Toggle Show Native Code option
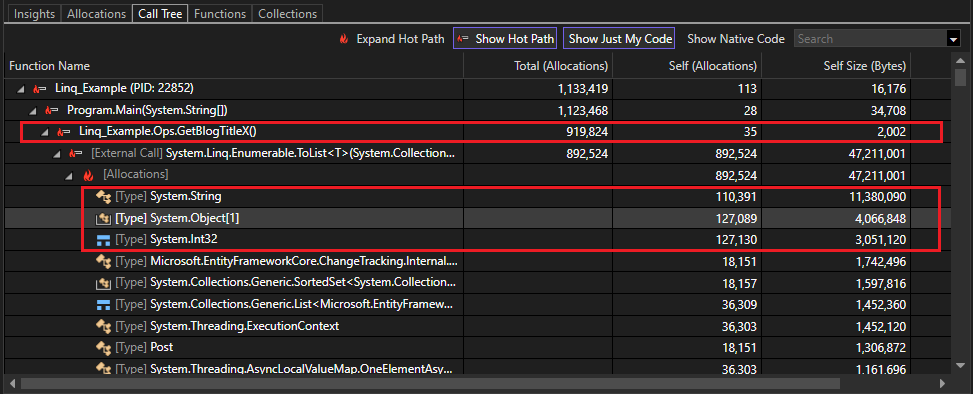Image resolution: width=973 pixels, height=394 pixels. 736,38
